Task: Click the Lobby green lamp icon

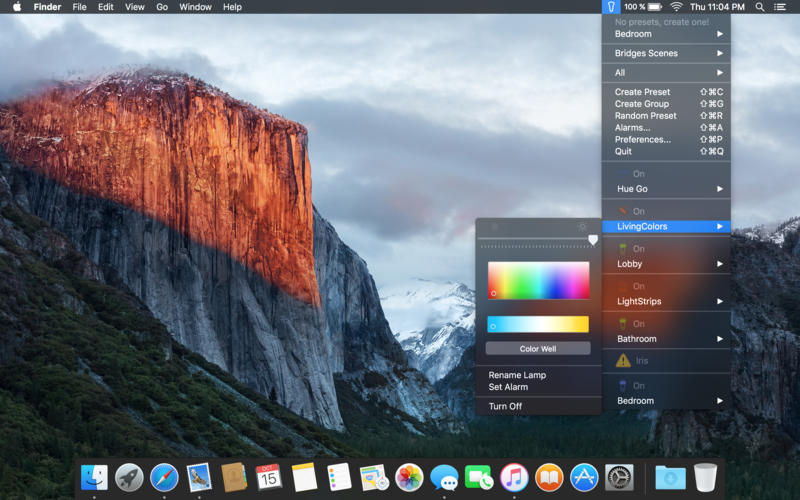Action: pos(622,248)
